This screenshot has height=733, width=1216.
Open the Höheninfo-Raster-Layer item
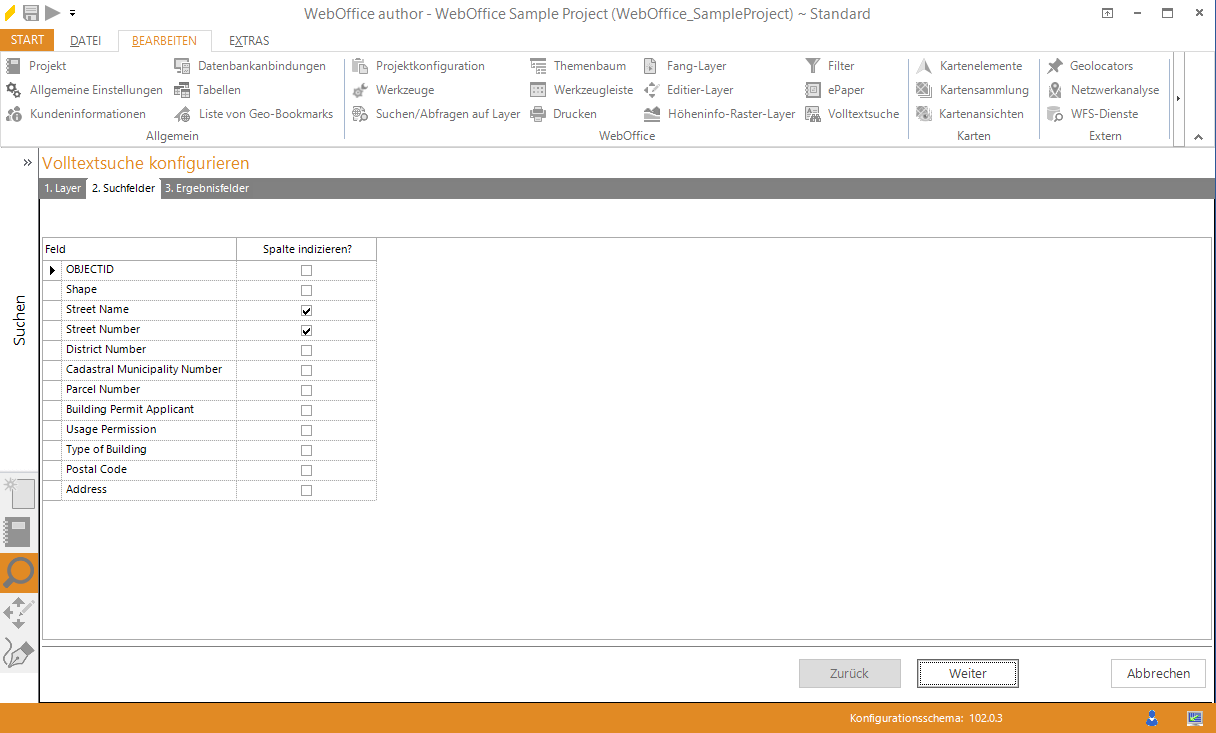720,114
